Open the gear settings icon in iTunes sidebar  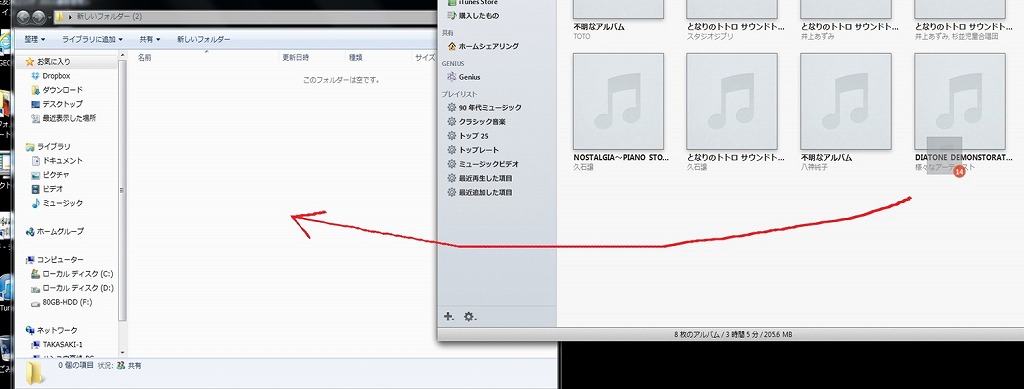point(470,317)
